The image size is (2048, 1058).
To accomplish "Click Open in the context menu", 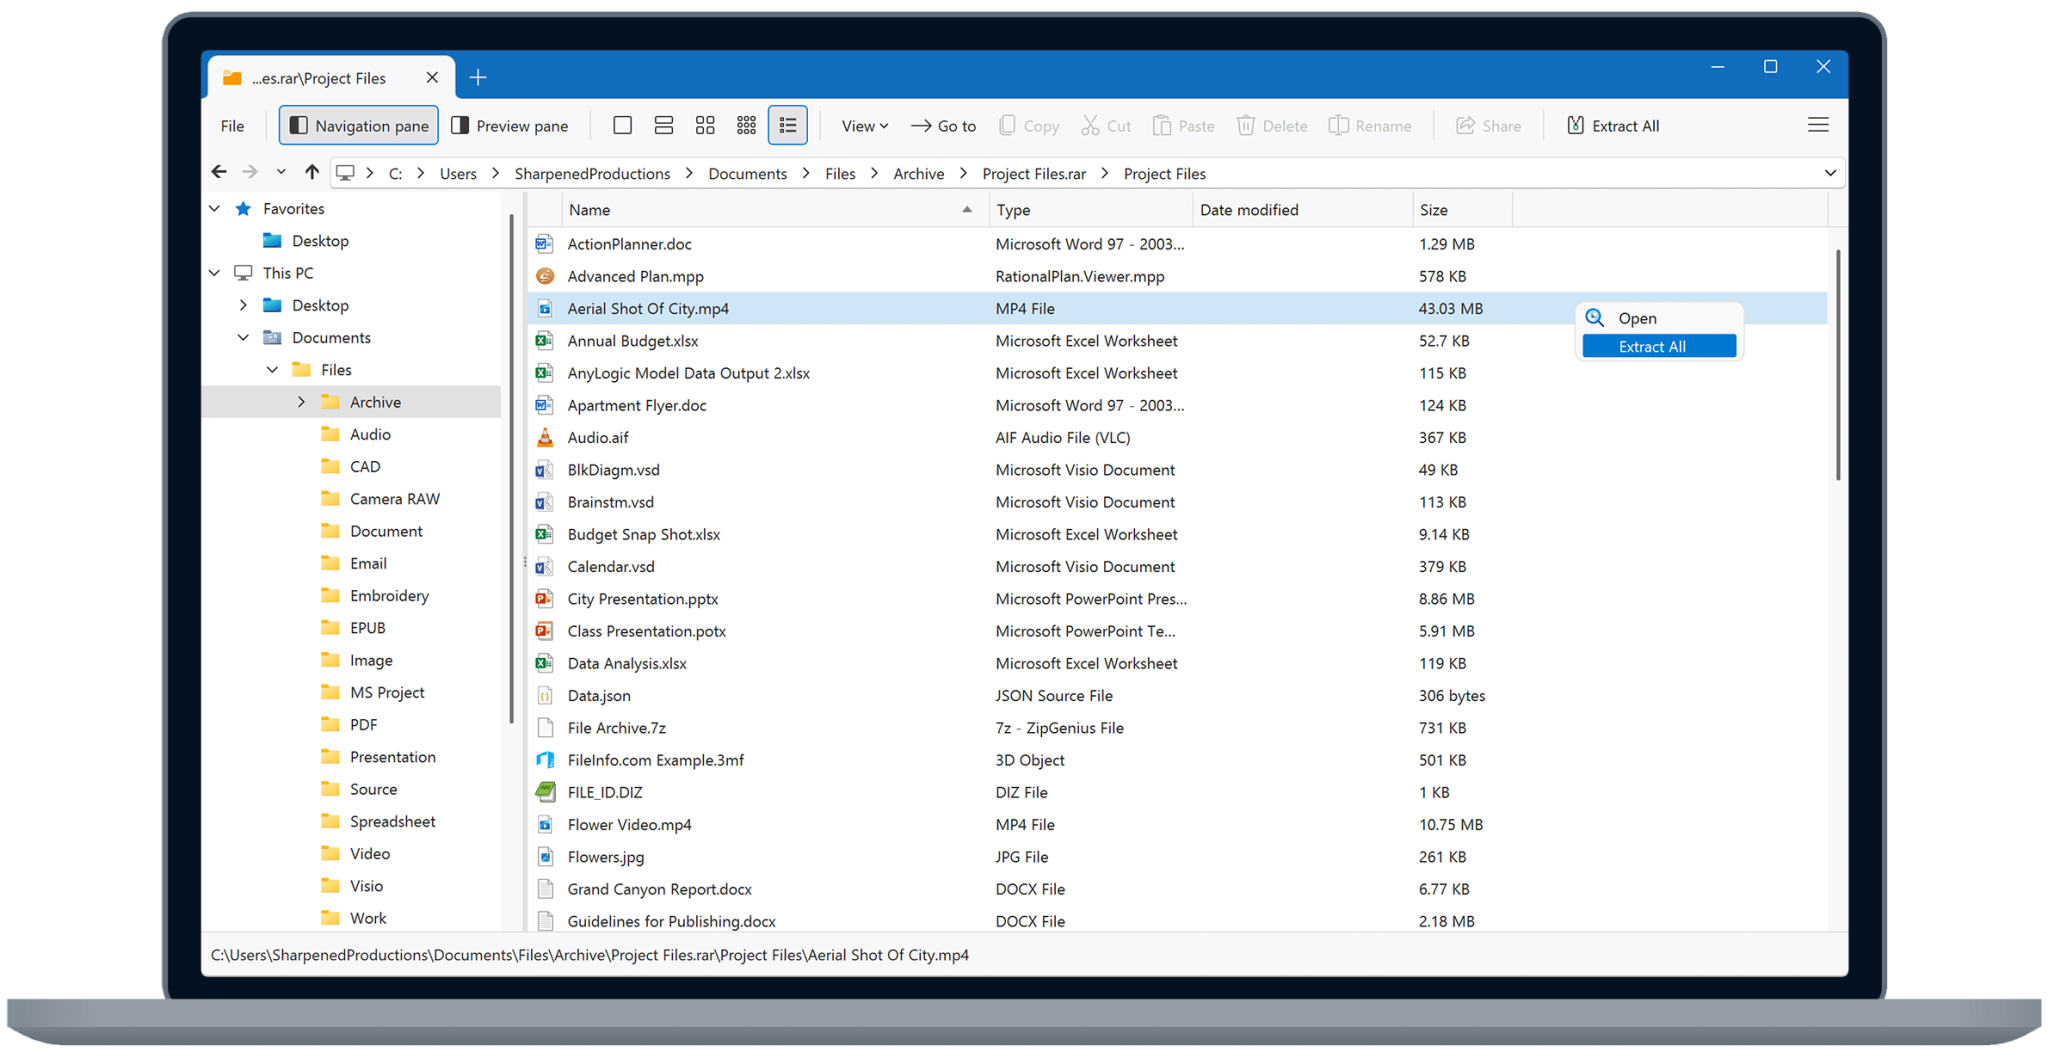I will (1636, 317).
